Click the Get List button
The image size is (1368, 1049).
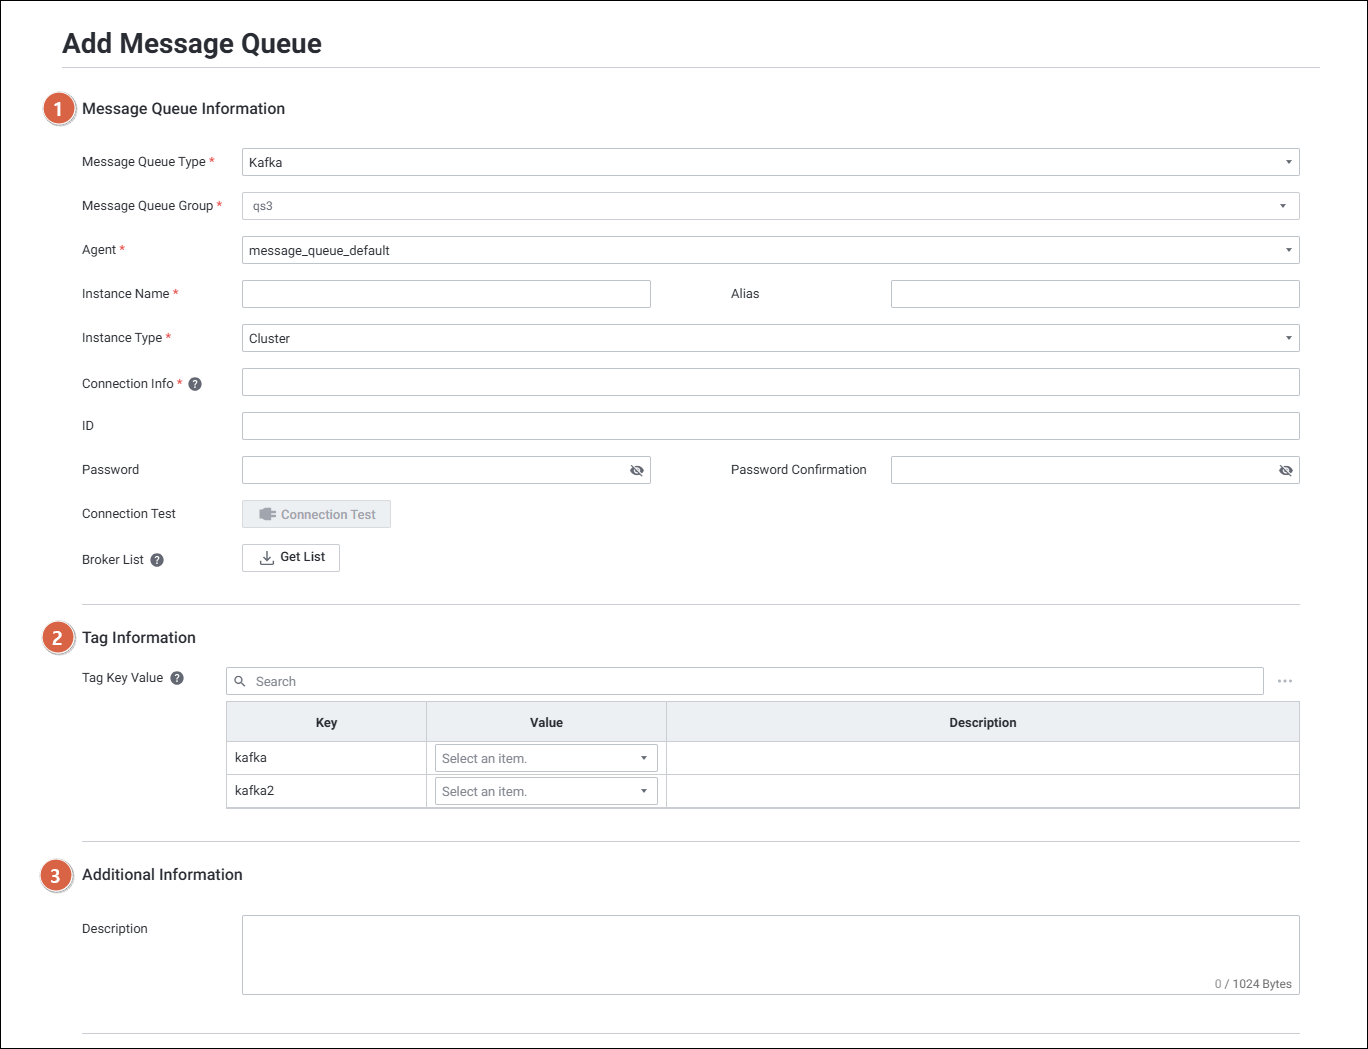[x=291, y=558]
